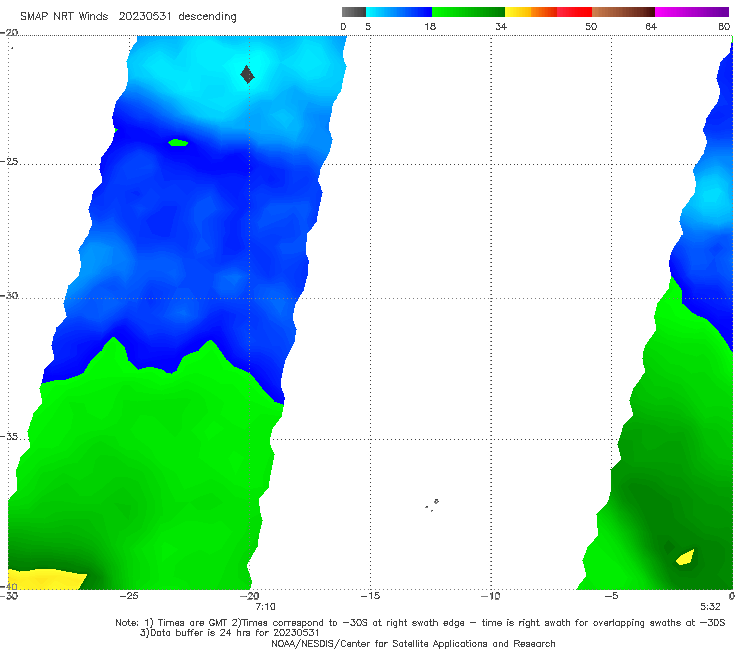Click the yellow wind patch in the right swath
This screenshot has width=740, height=650.
tap(685, 557)
